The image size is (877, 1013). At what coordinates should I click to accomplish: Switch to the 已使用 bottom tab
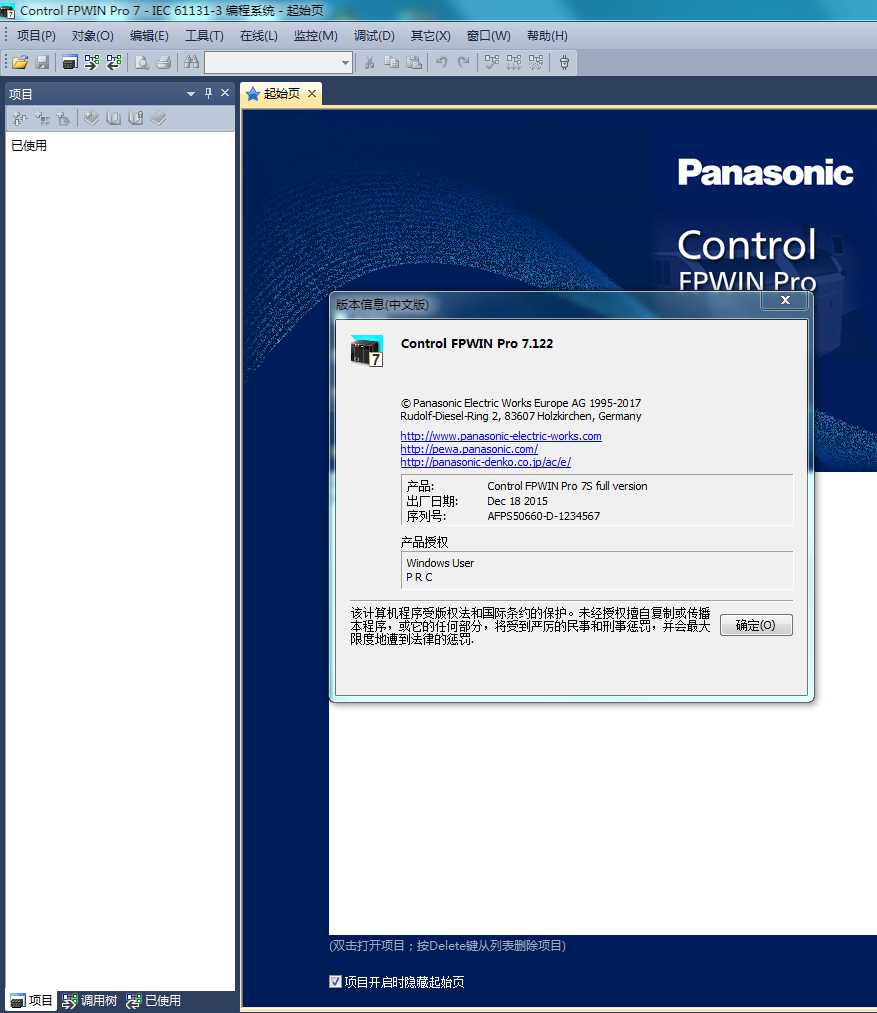[154, 1000]
